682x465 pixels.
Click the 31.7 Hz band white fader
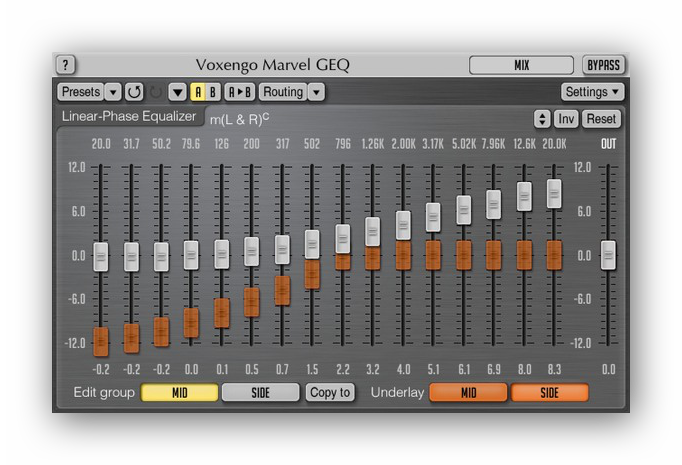click(x=131, y=257)
